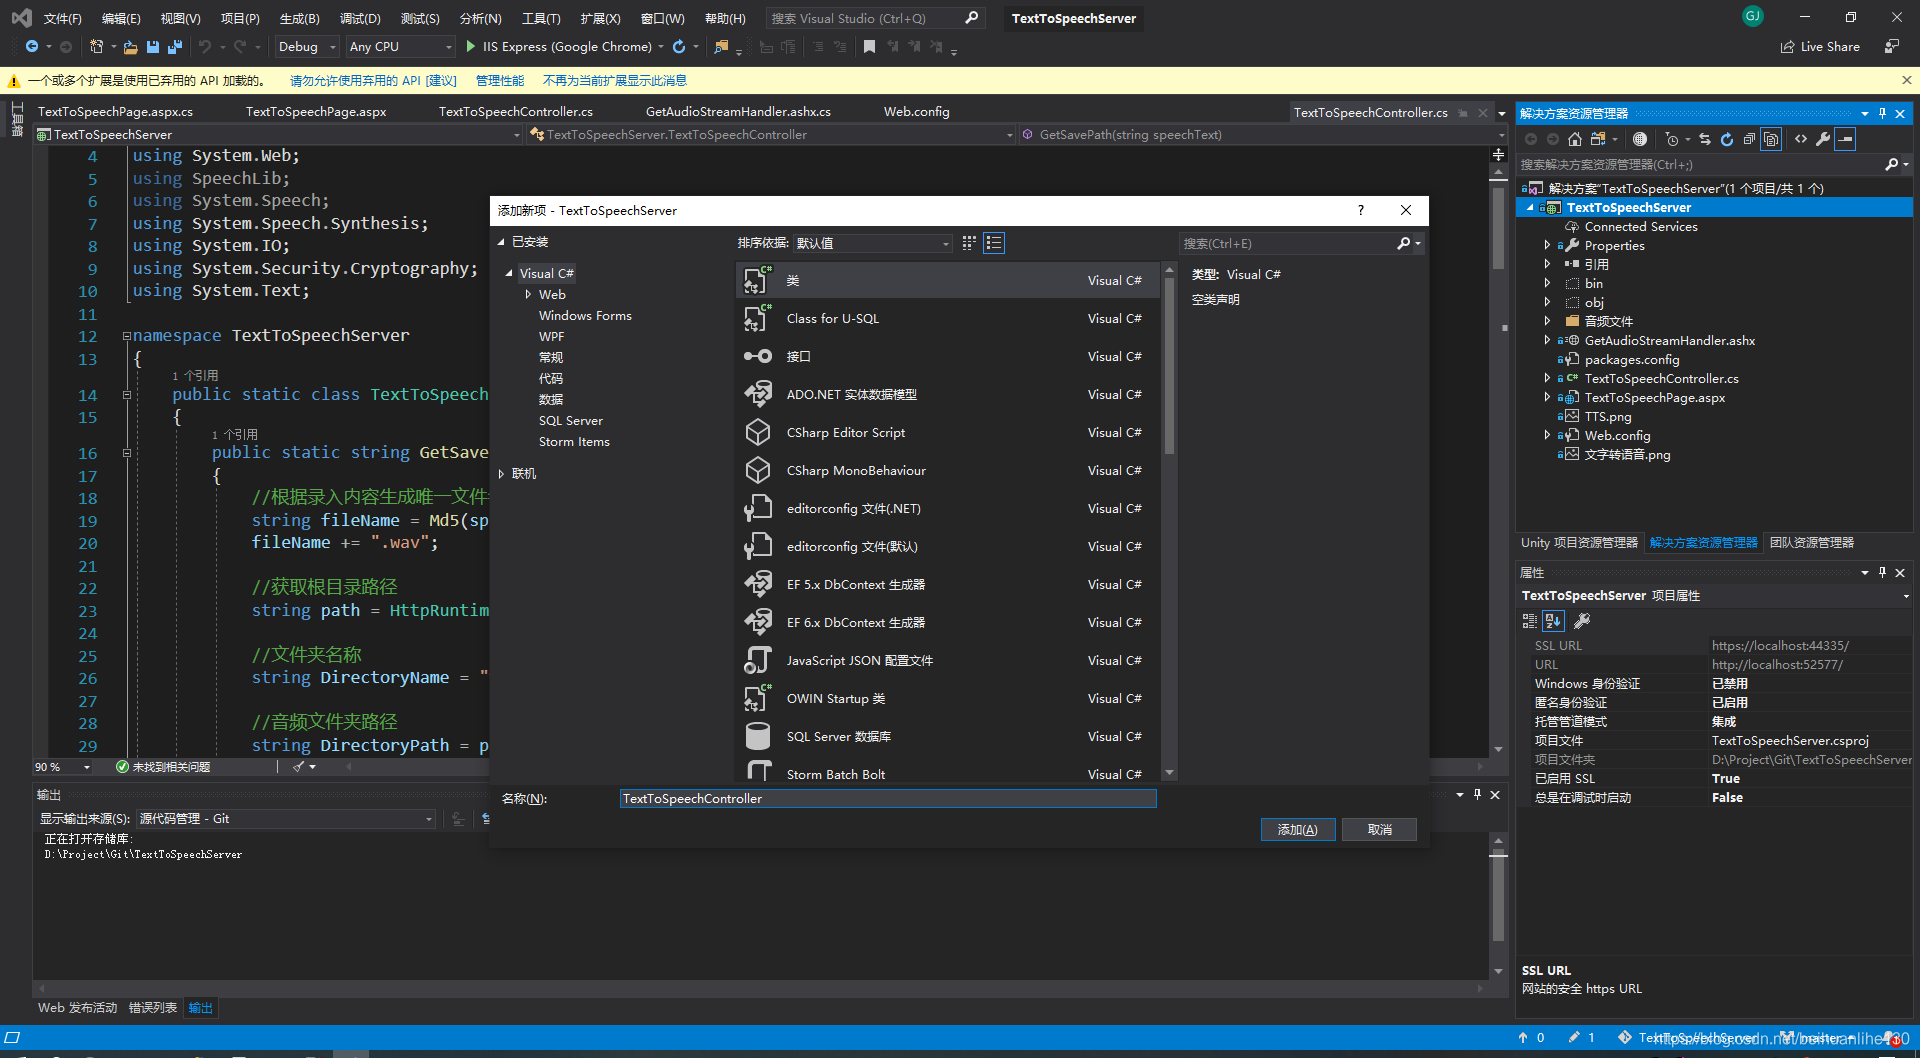Click the Open File folder icon in toolbar
Image resolution: width=1920 pixels, height=1058 pixels.
(130, 46)
